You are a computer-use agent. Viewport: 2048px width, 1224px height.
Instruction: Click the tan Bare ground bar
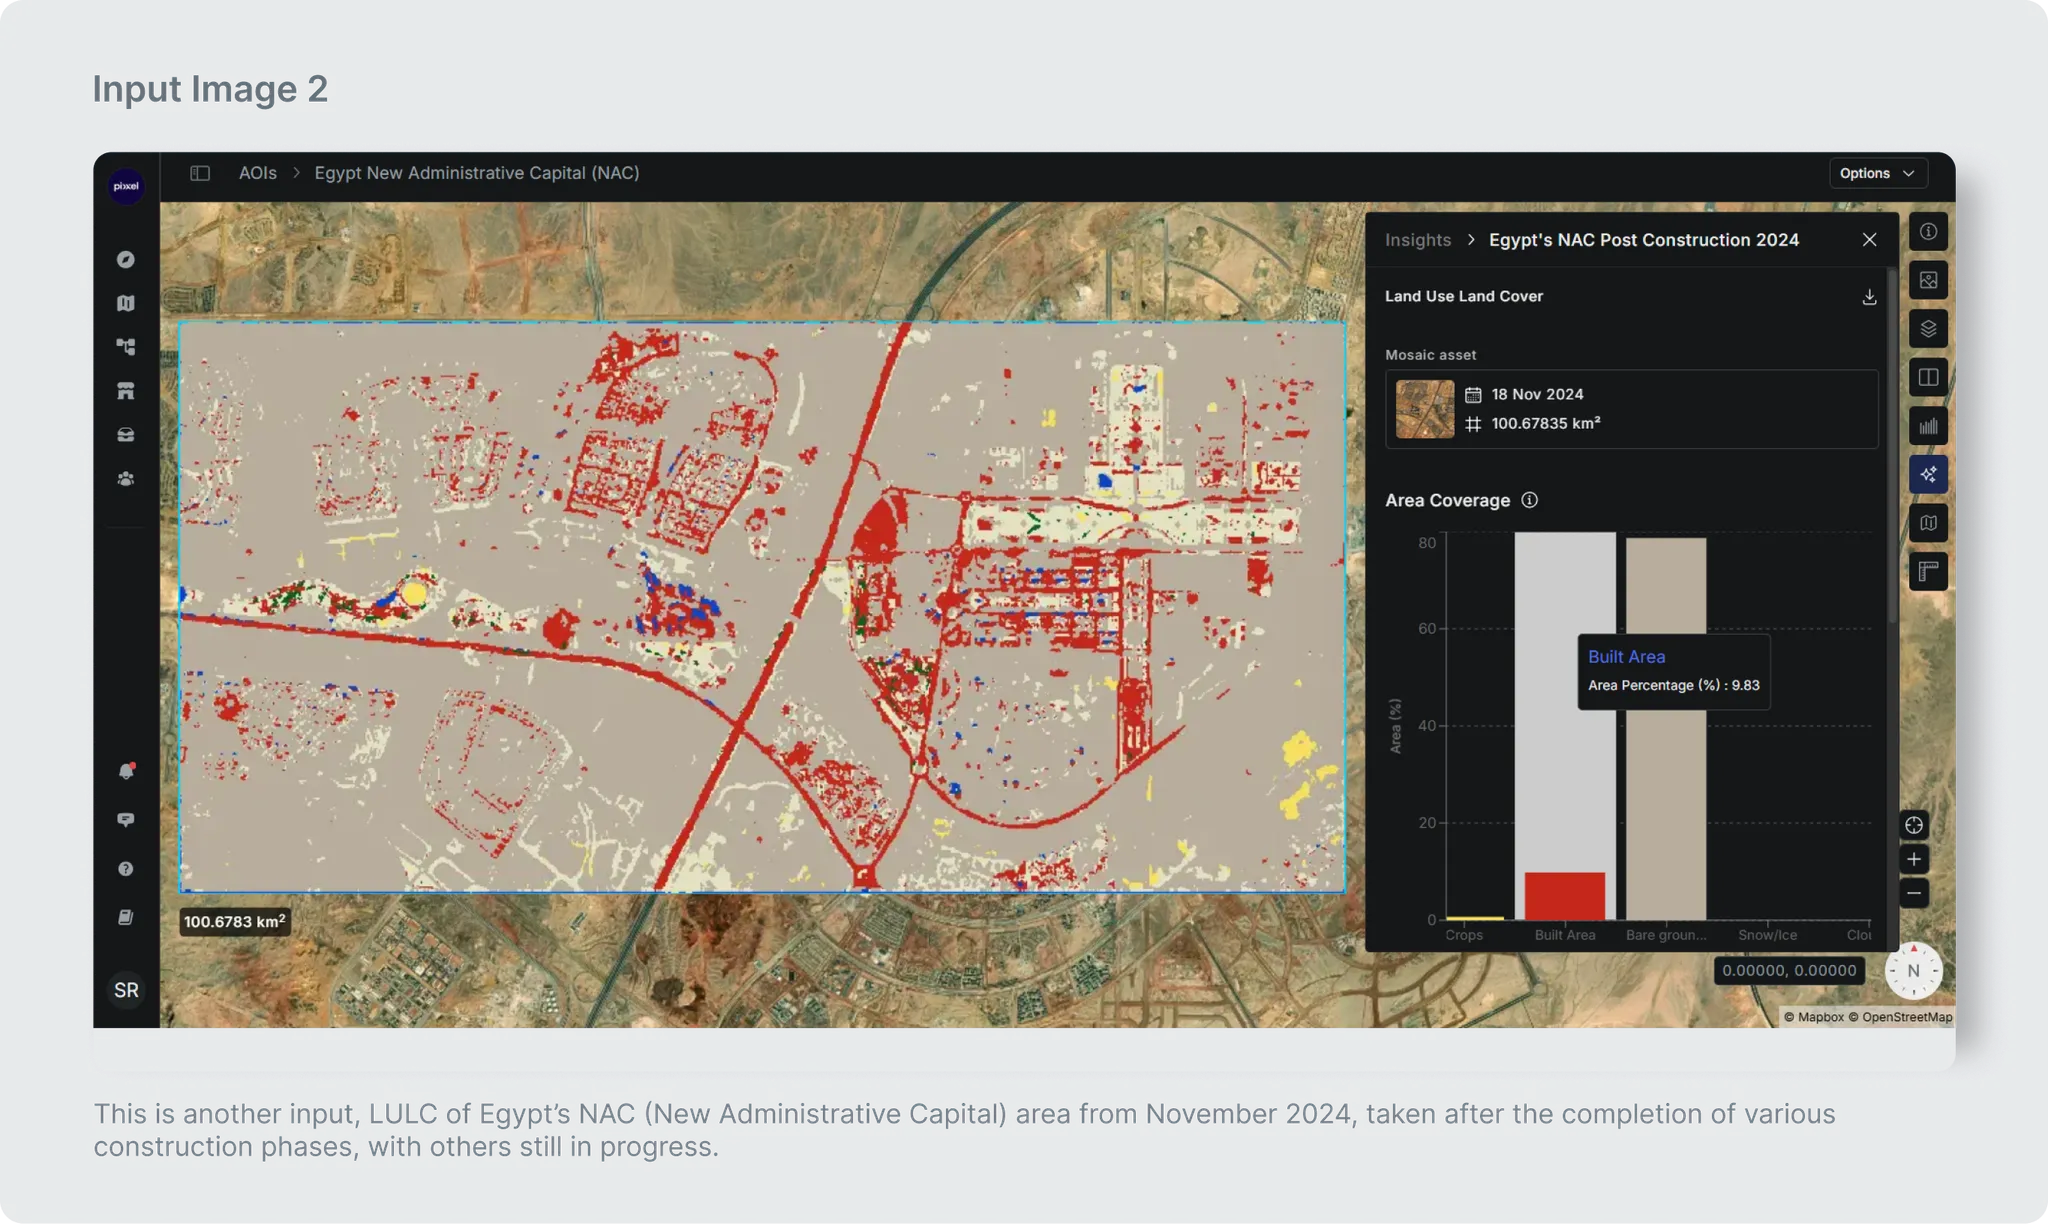coord(1666,729)
